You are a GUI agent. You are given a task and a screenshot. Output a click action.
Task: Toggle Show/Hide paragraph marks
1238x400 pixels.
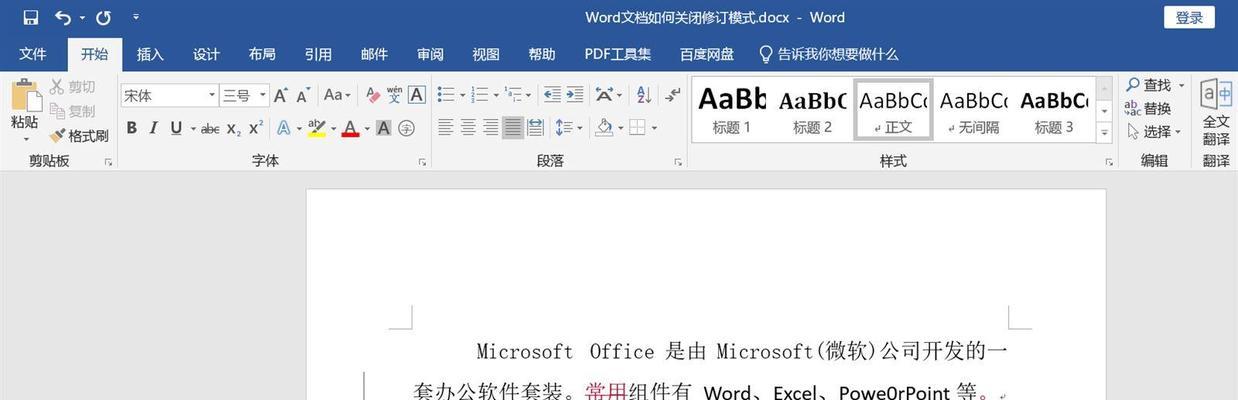[673, 95]
